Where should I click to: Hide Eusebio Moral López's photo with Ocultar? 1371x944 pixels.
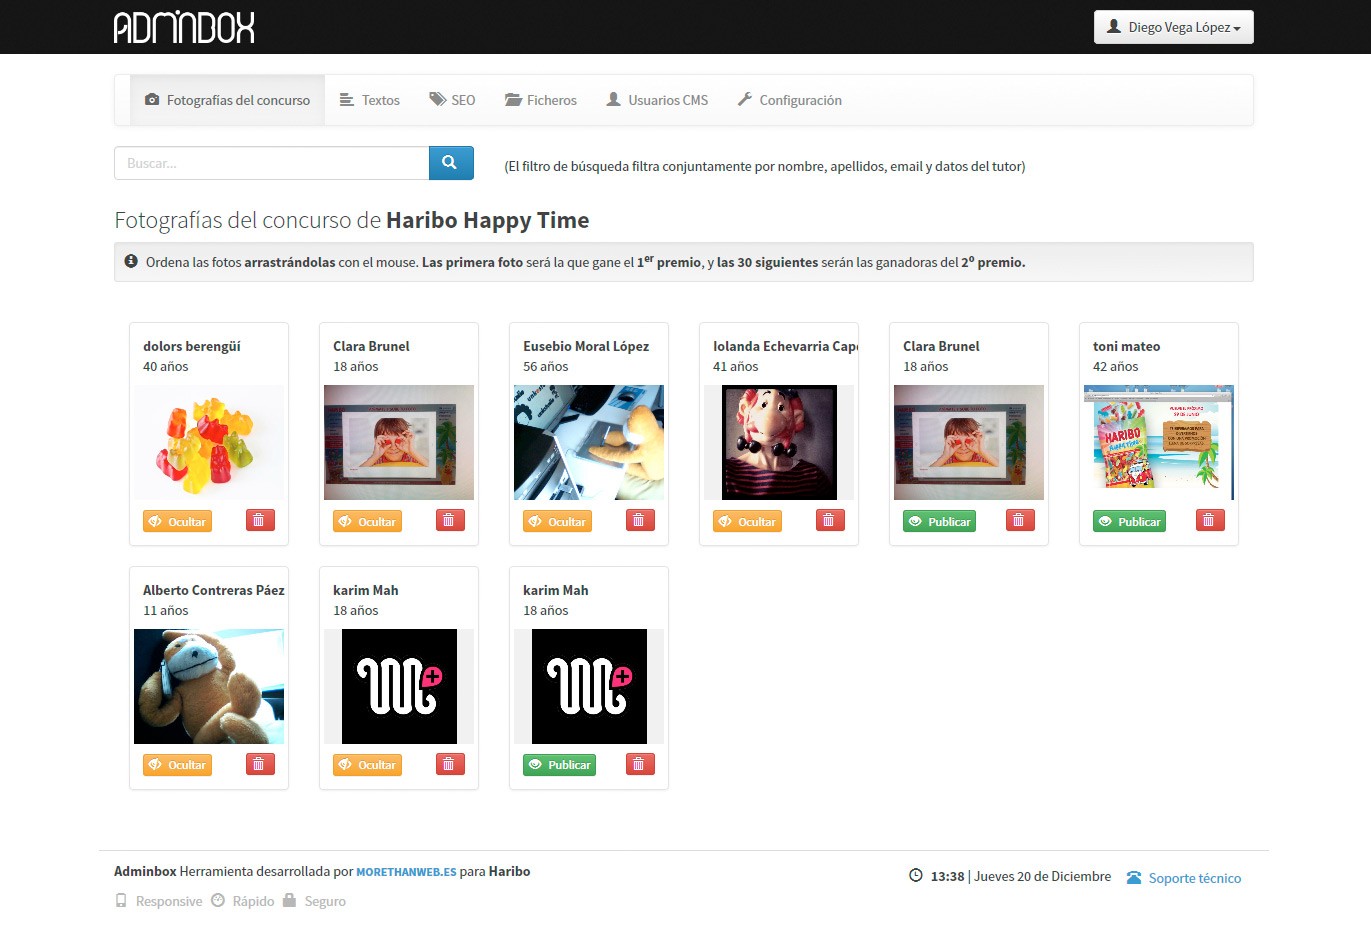click(557, 521)
